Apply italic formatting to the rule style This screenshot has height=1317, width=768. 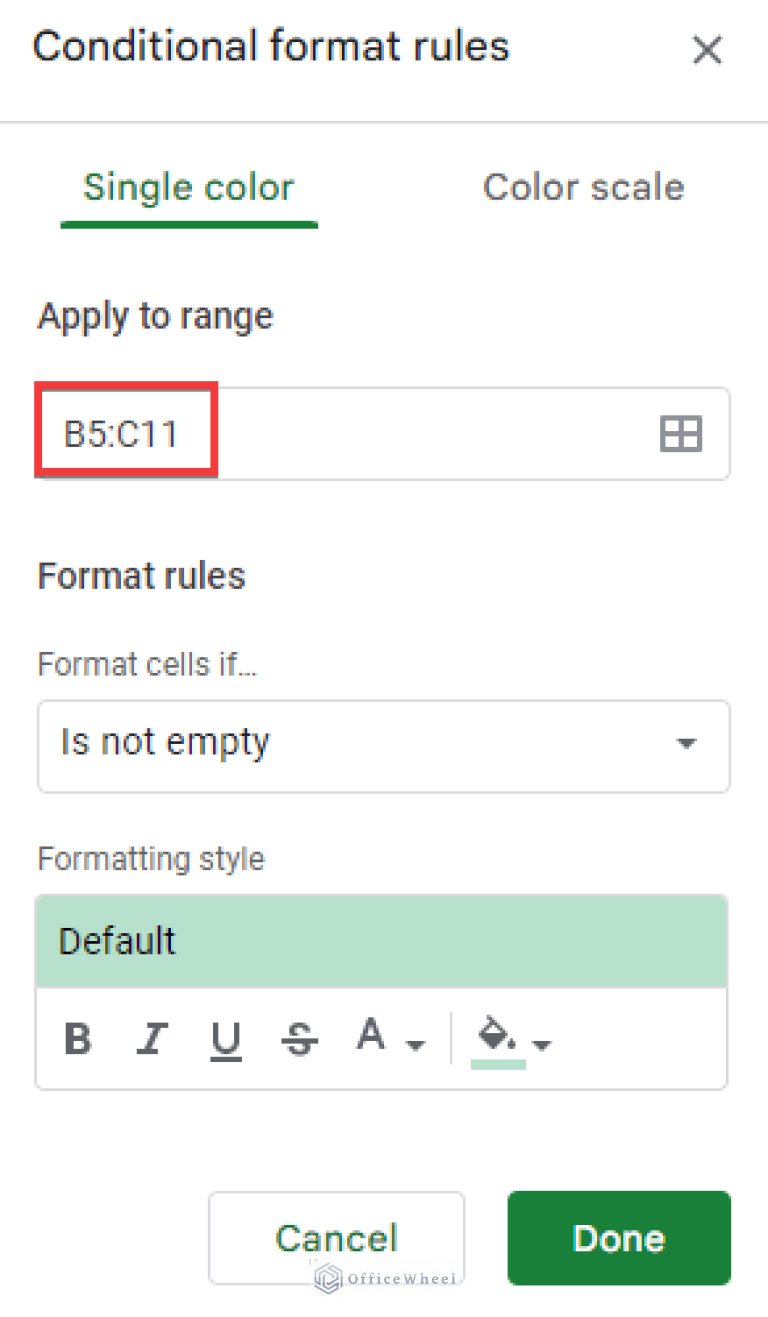coord(151,1039)
